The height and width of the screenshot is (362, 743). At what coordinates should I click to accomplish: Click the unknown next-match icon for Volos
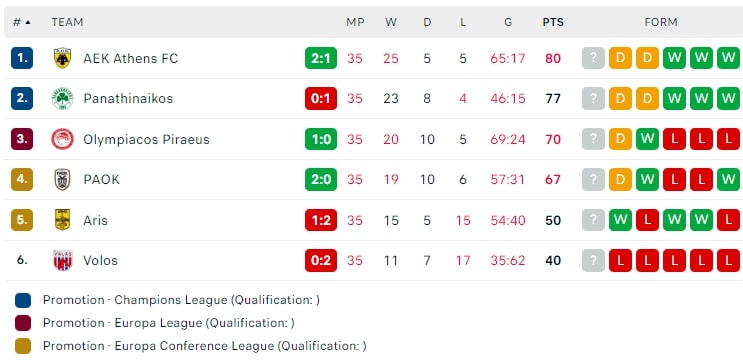(x=593, y=260)
